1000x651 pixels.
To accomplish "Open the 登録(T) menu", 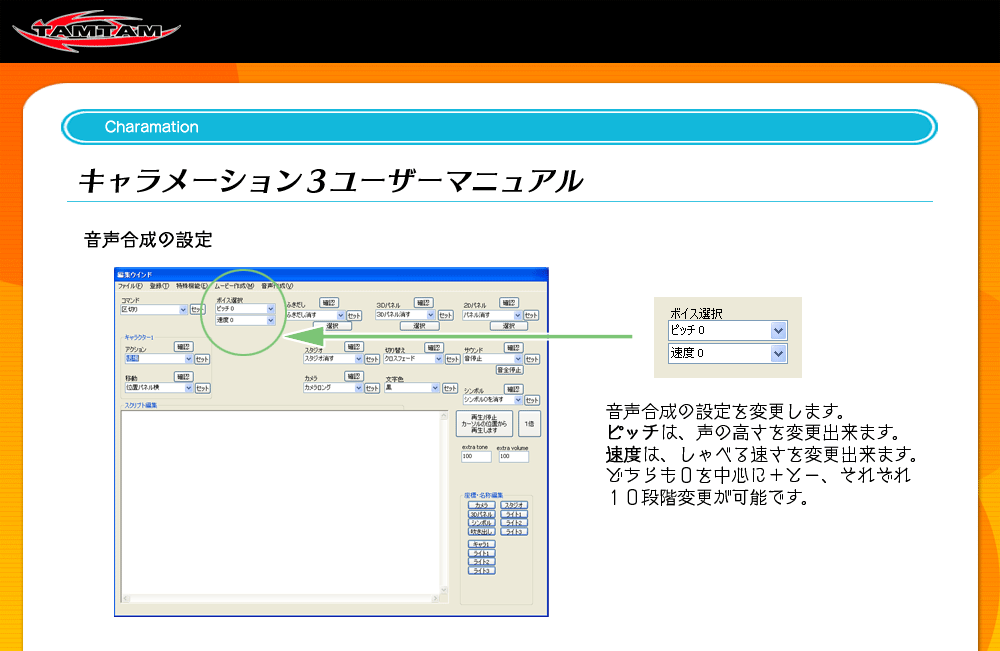I will 159,286.
